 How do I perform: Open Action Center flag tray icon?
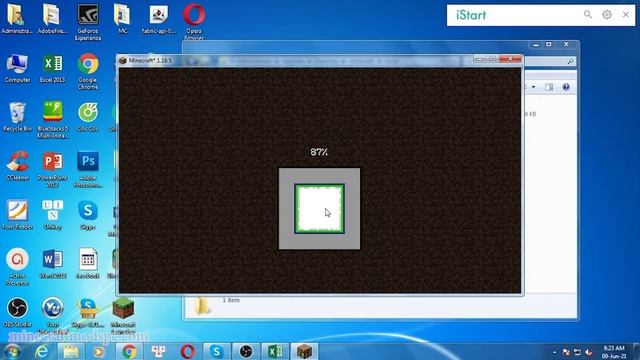pos(566,352)
